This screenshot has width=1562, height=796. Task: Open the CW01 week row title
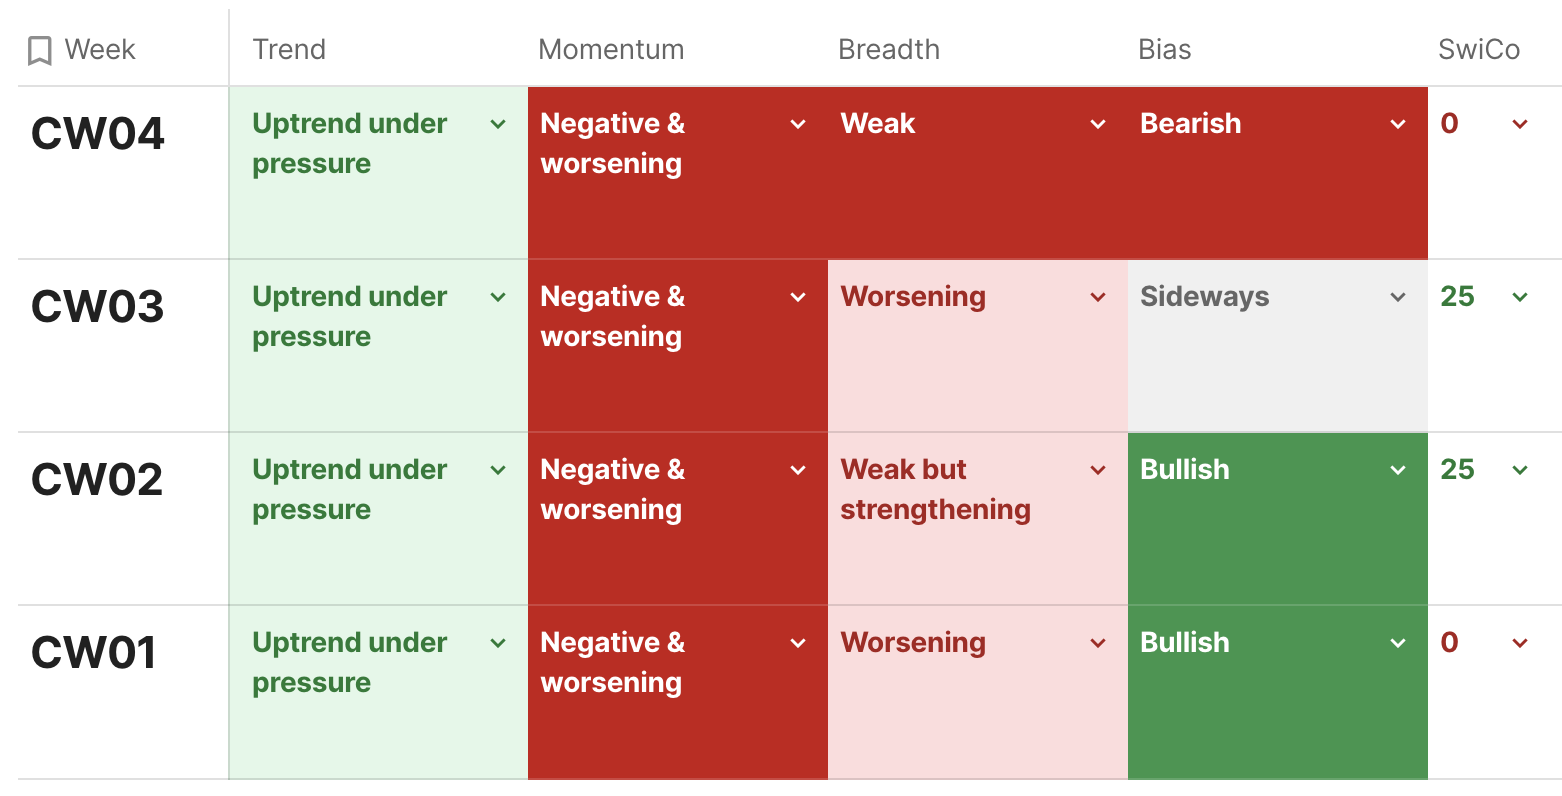(x=94, y=653)
